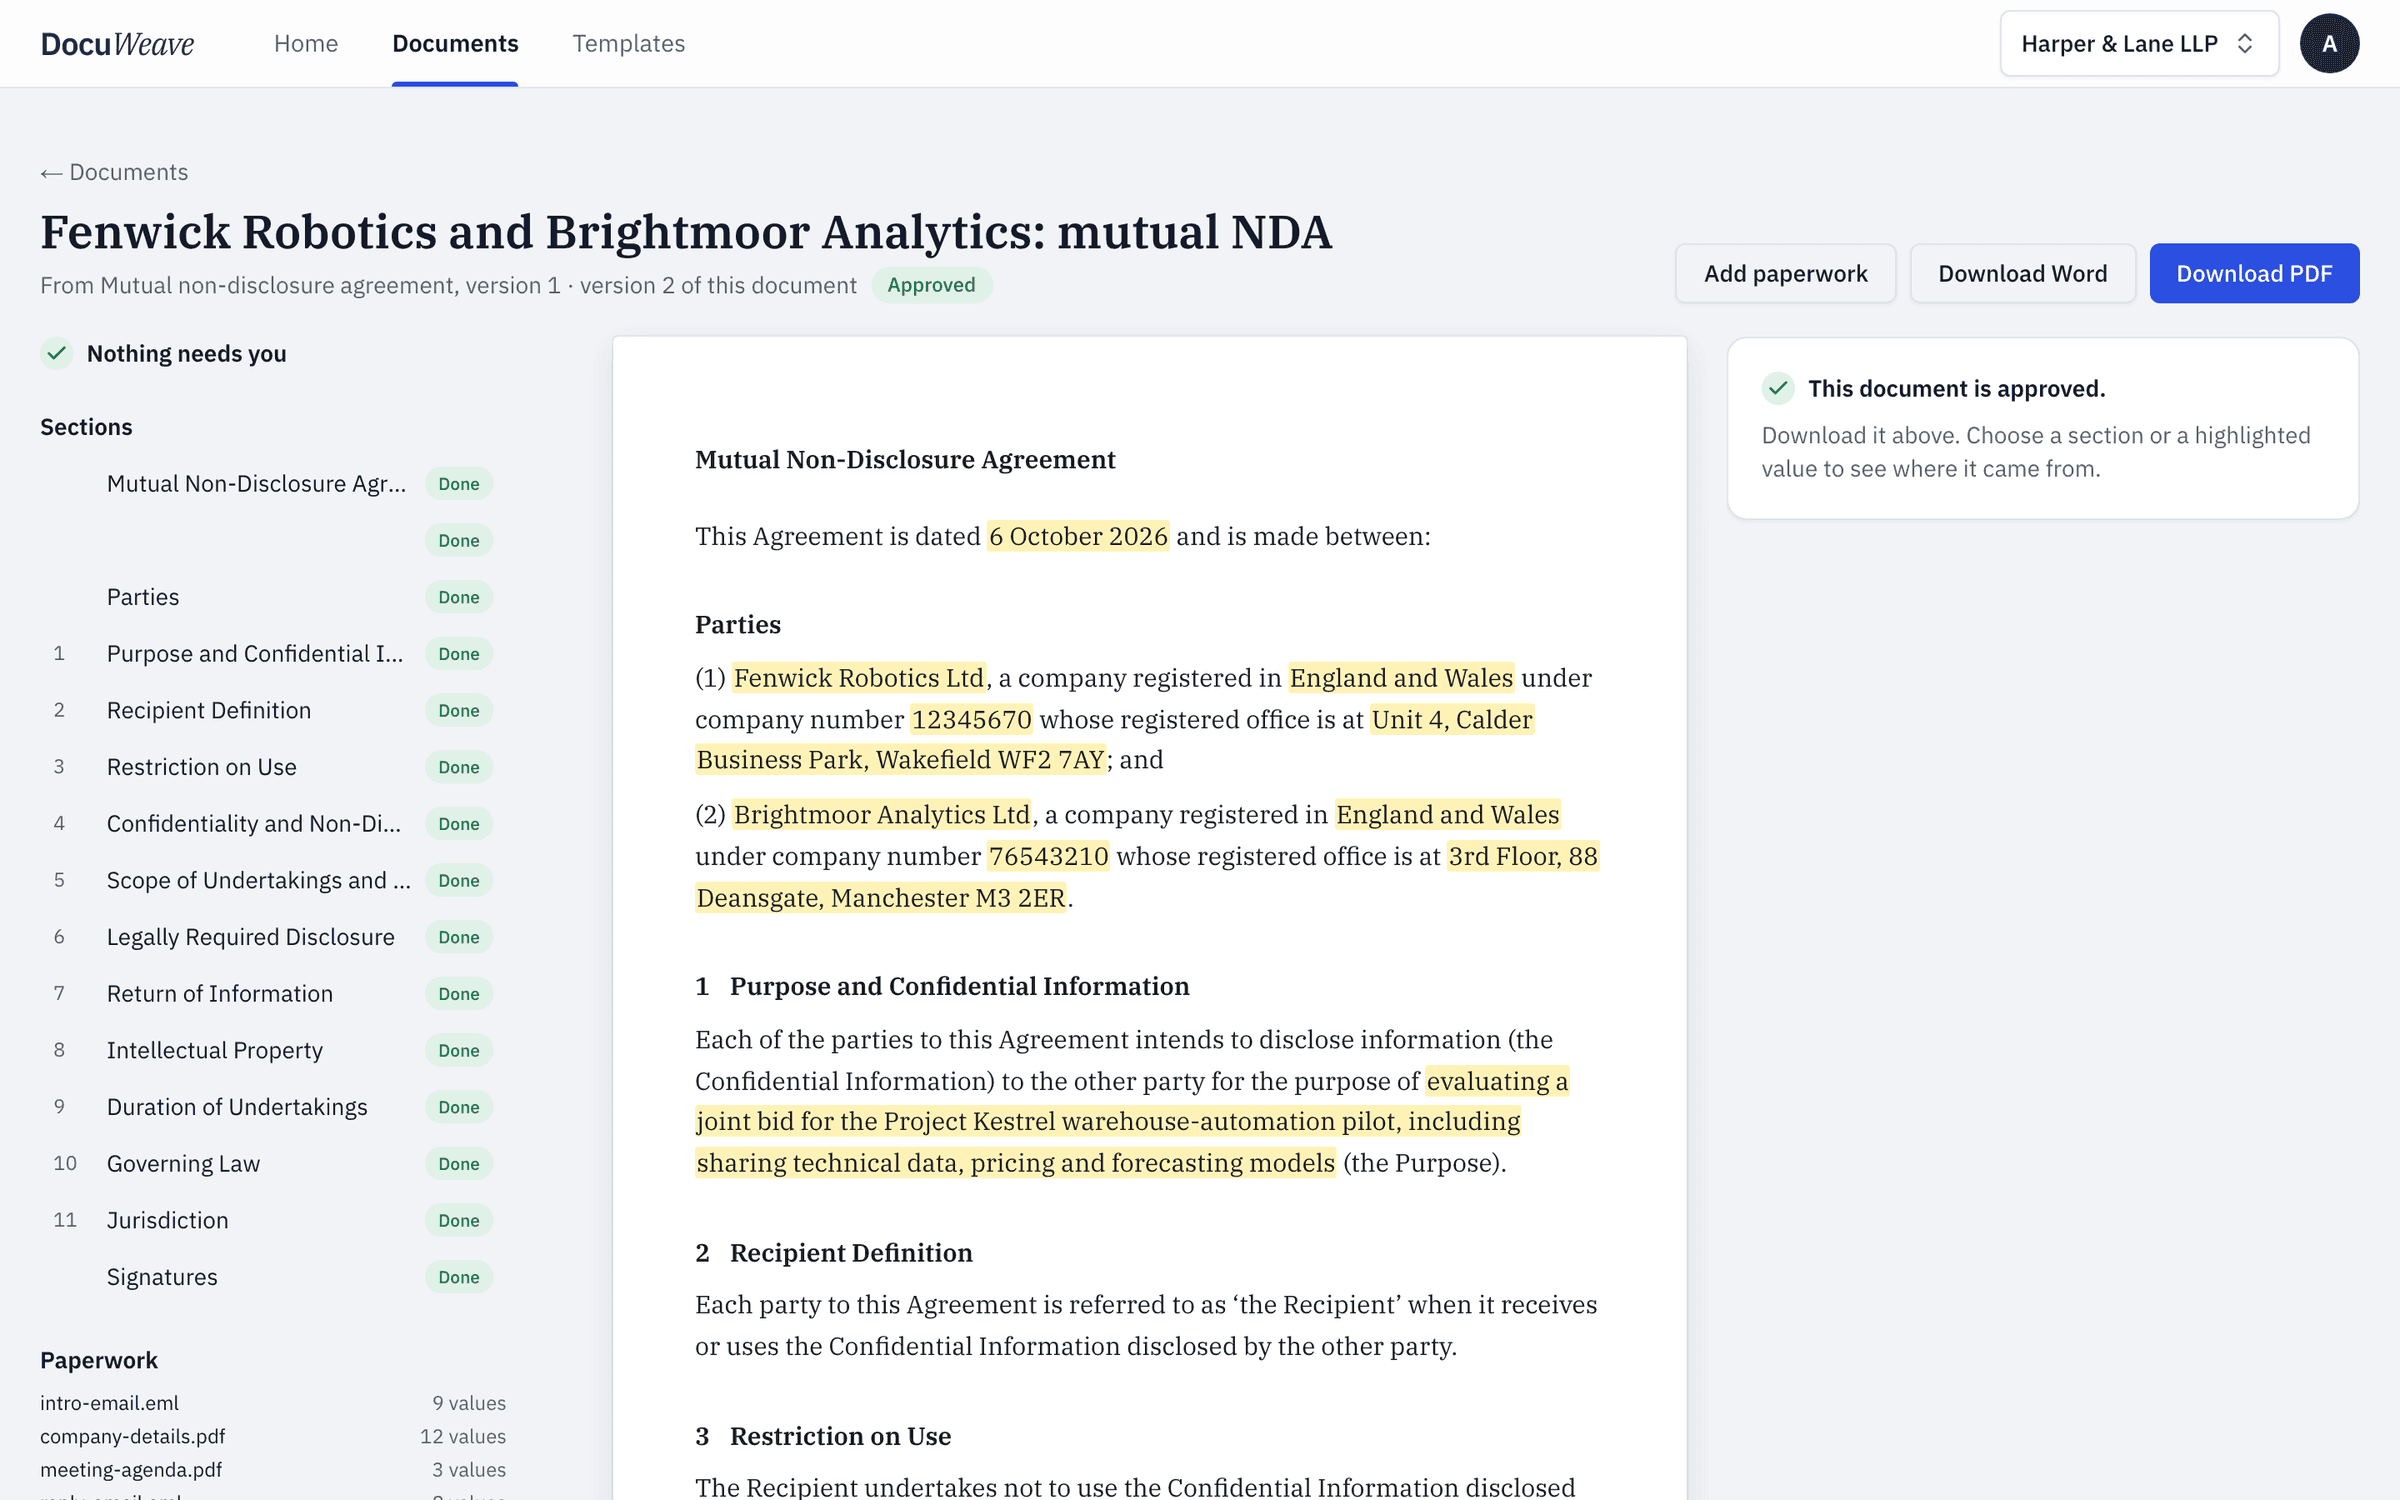Screen dimensions: 2400x1500
Task: Click highlighted company number 12345670
Action: click(x=971, y=719)
